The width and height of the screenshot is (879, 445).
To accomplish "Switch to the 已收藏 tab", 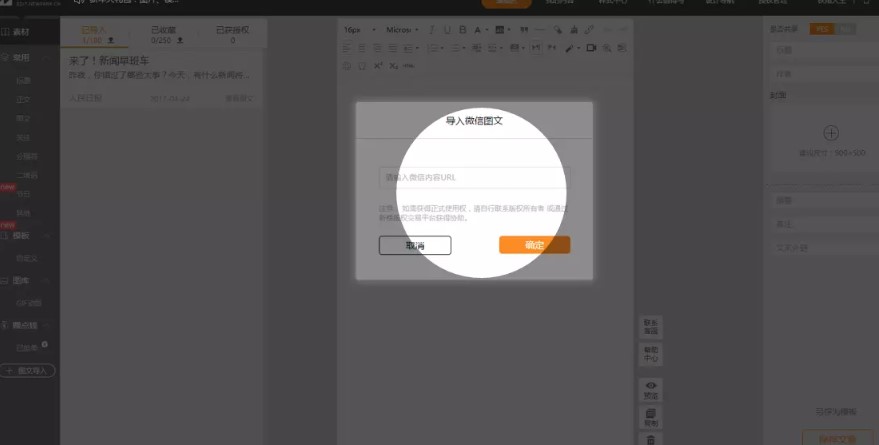I will click(x=162, y=36).
